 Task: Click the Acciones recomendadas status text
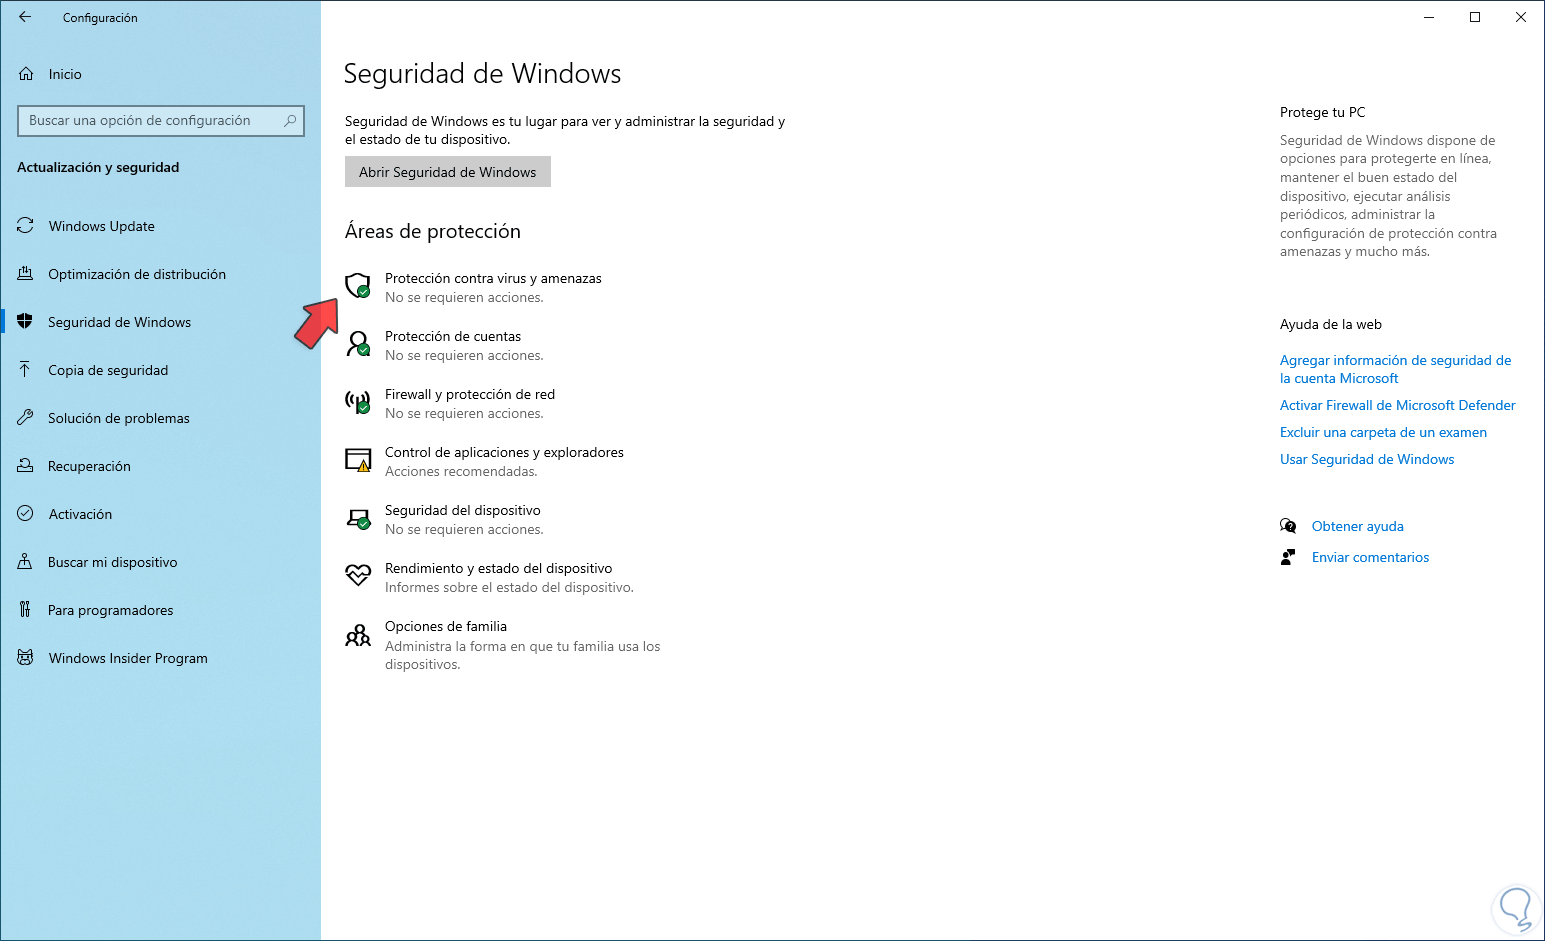[x=461, y=471]
